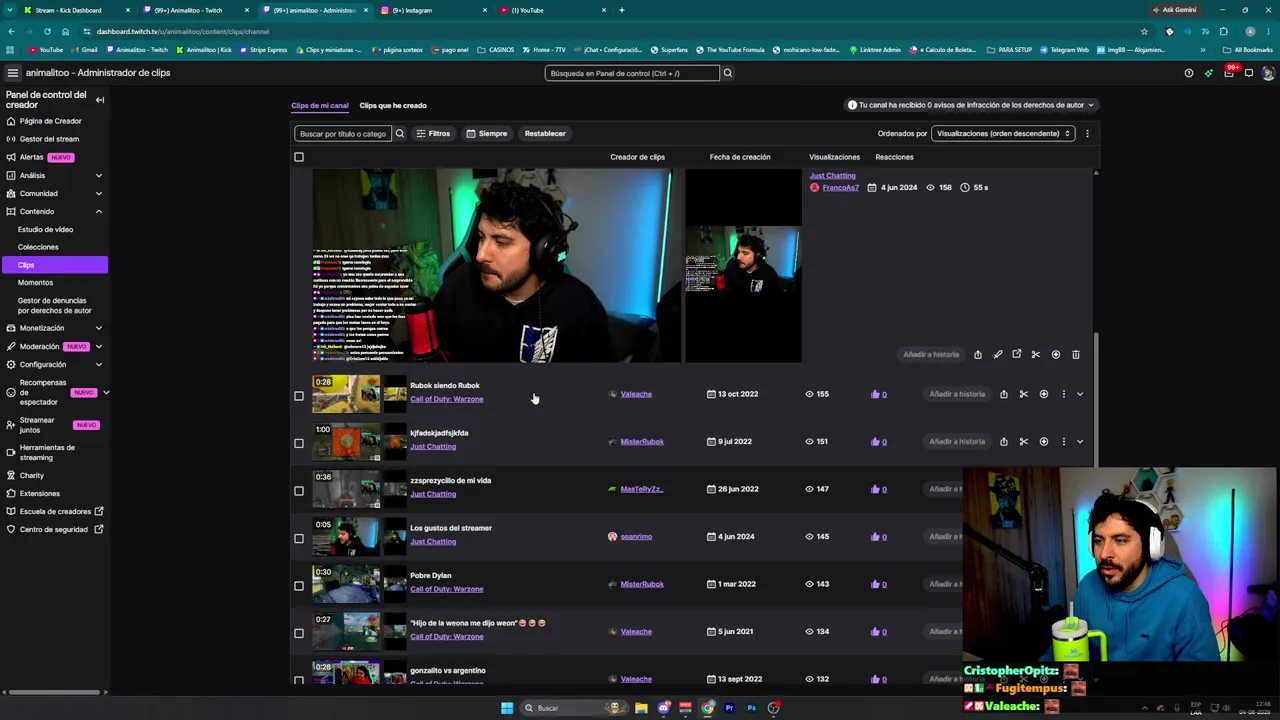Expand the Rubok siendo Rubok row chevron

point(1080,394)
